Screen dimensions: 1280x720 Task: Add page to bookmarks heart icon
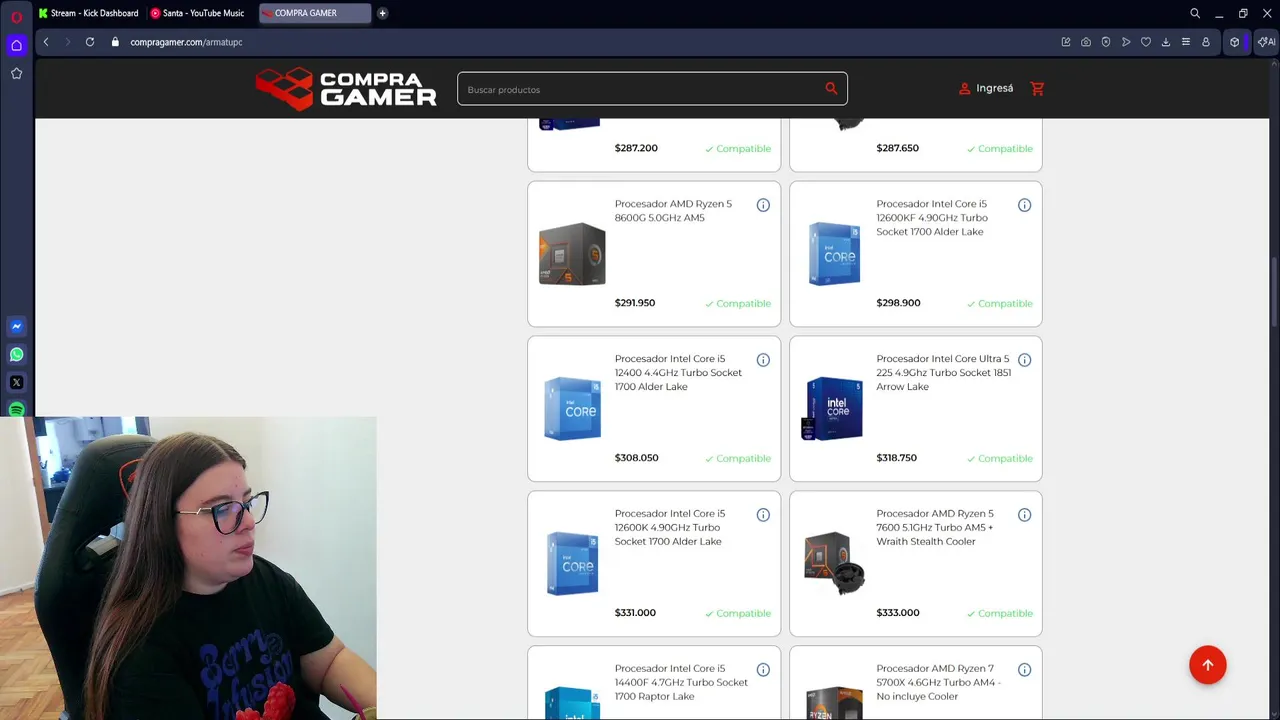click(x=1146, y=42)
